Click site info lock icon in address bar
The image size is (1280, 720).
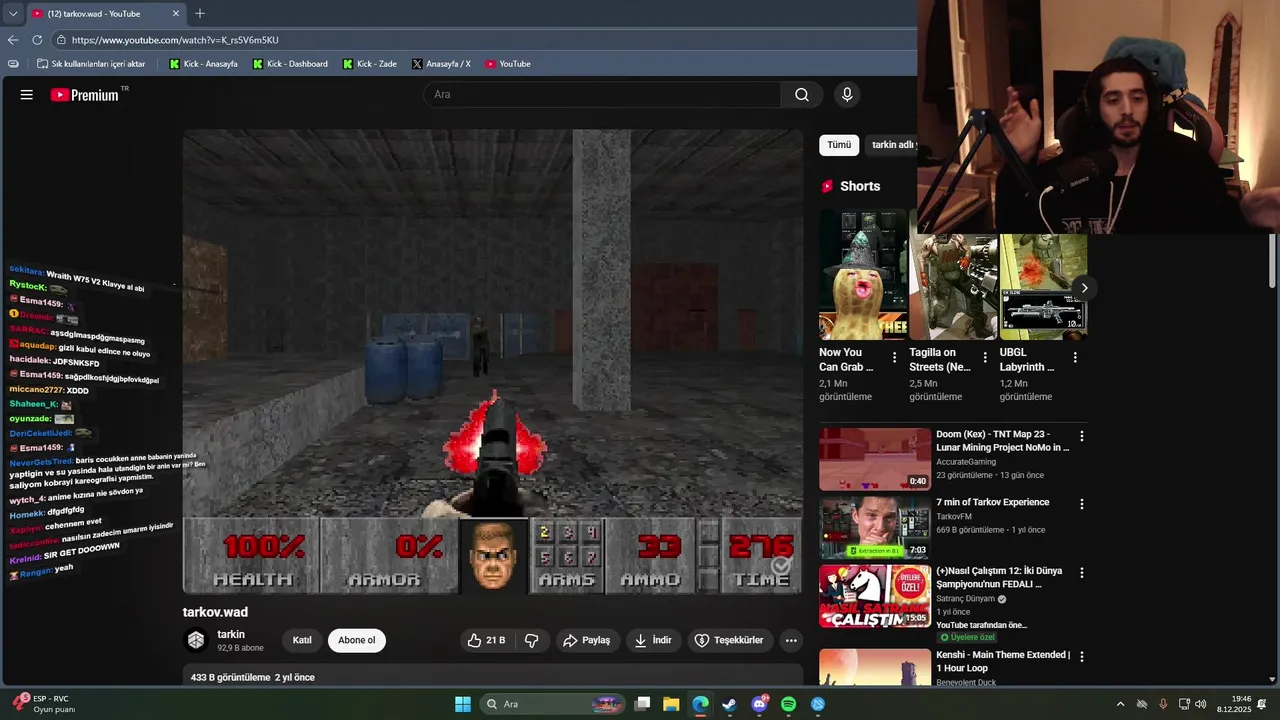61,40
